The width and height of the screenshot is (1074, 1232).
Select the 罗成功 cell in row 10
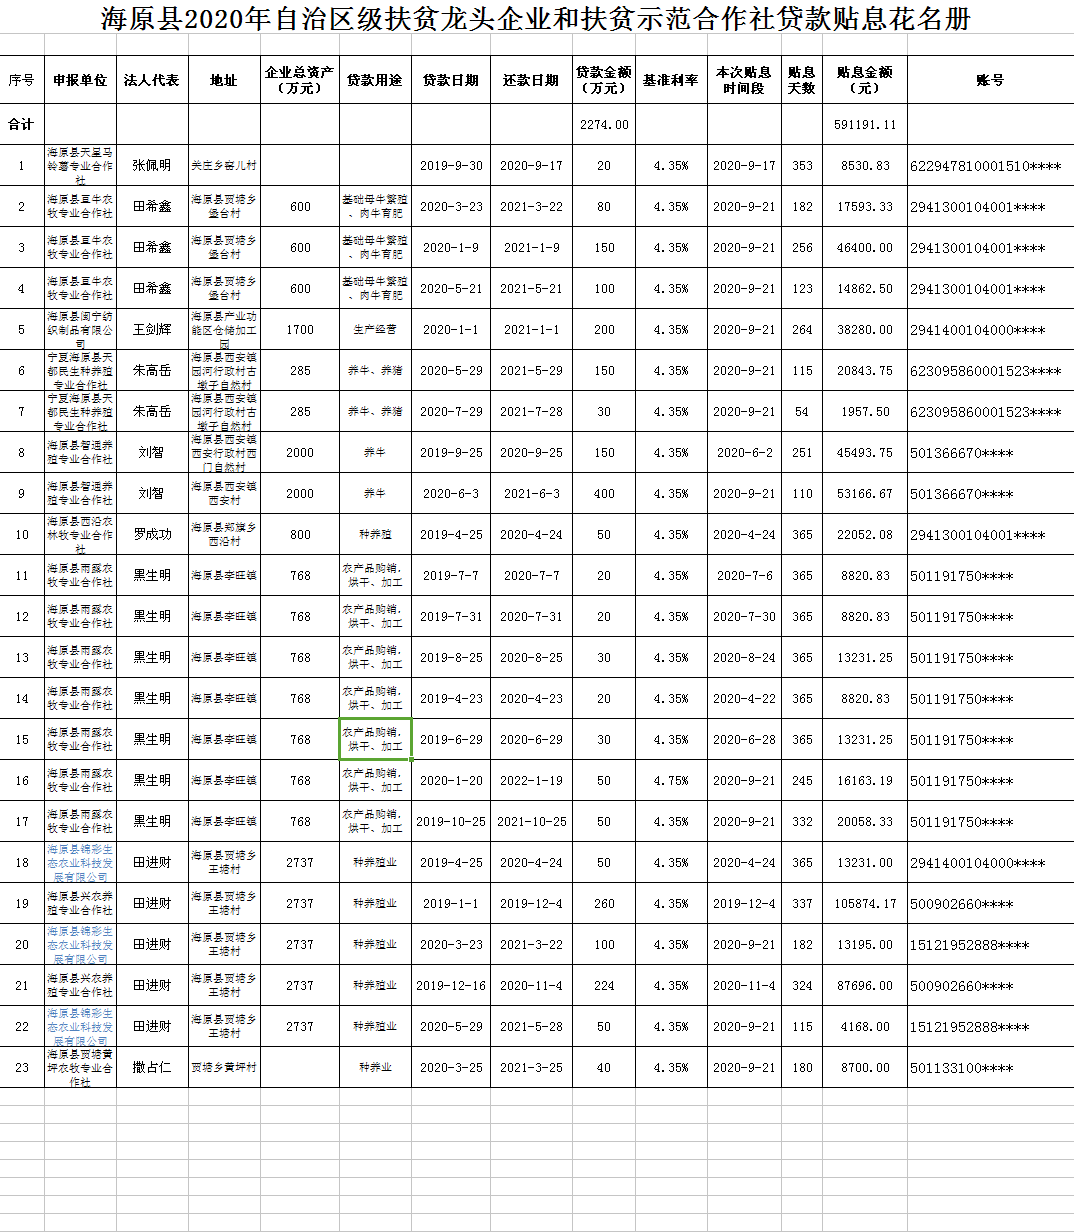[x=152, y=534]
